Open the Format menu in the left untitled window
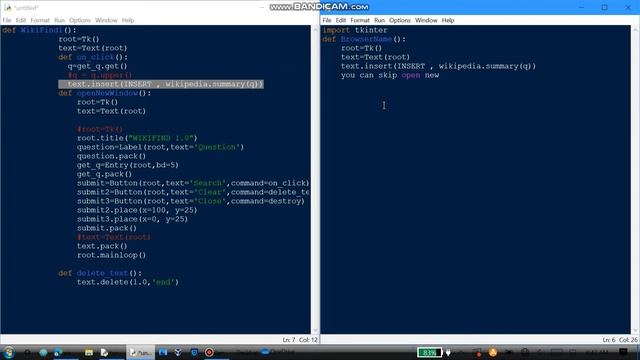 pyautogui.click(x=40, y=20)
